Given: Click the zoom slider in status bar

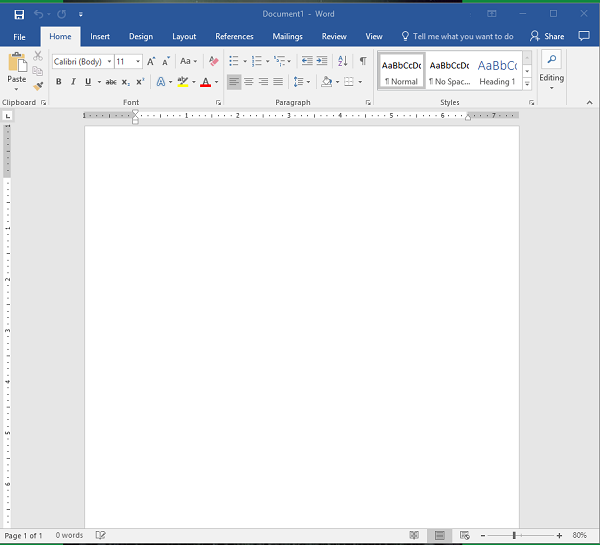Looking at the screenshot, I should (514, 536).
